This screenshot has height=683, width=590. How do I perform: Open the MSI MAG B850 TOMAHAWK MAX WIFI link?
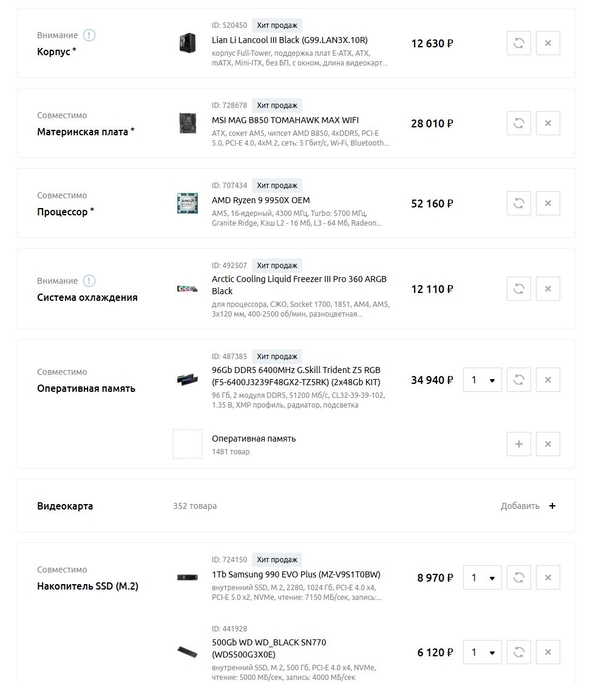(285, 120)
